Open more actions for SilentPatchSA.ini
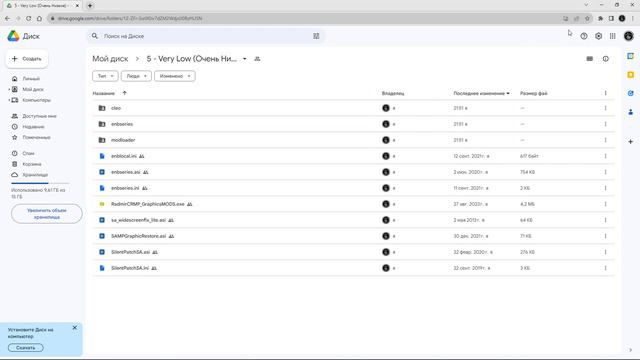Viewport: 640px width, 360px height. pos(605,268)
